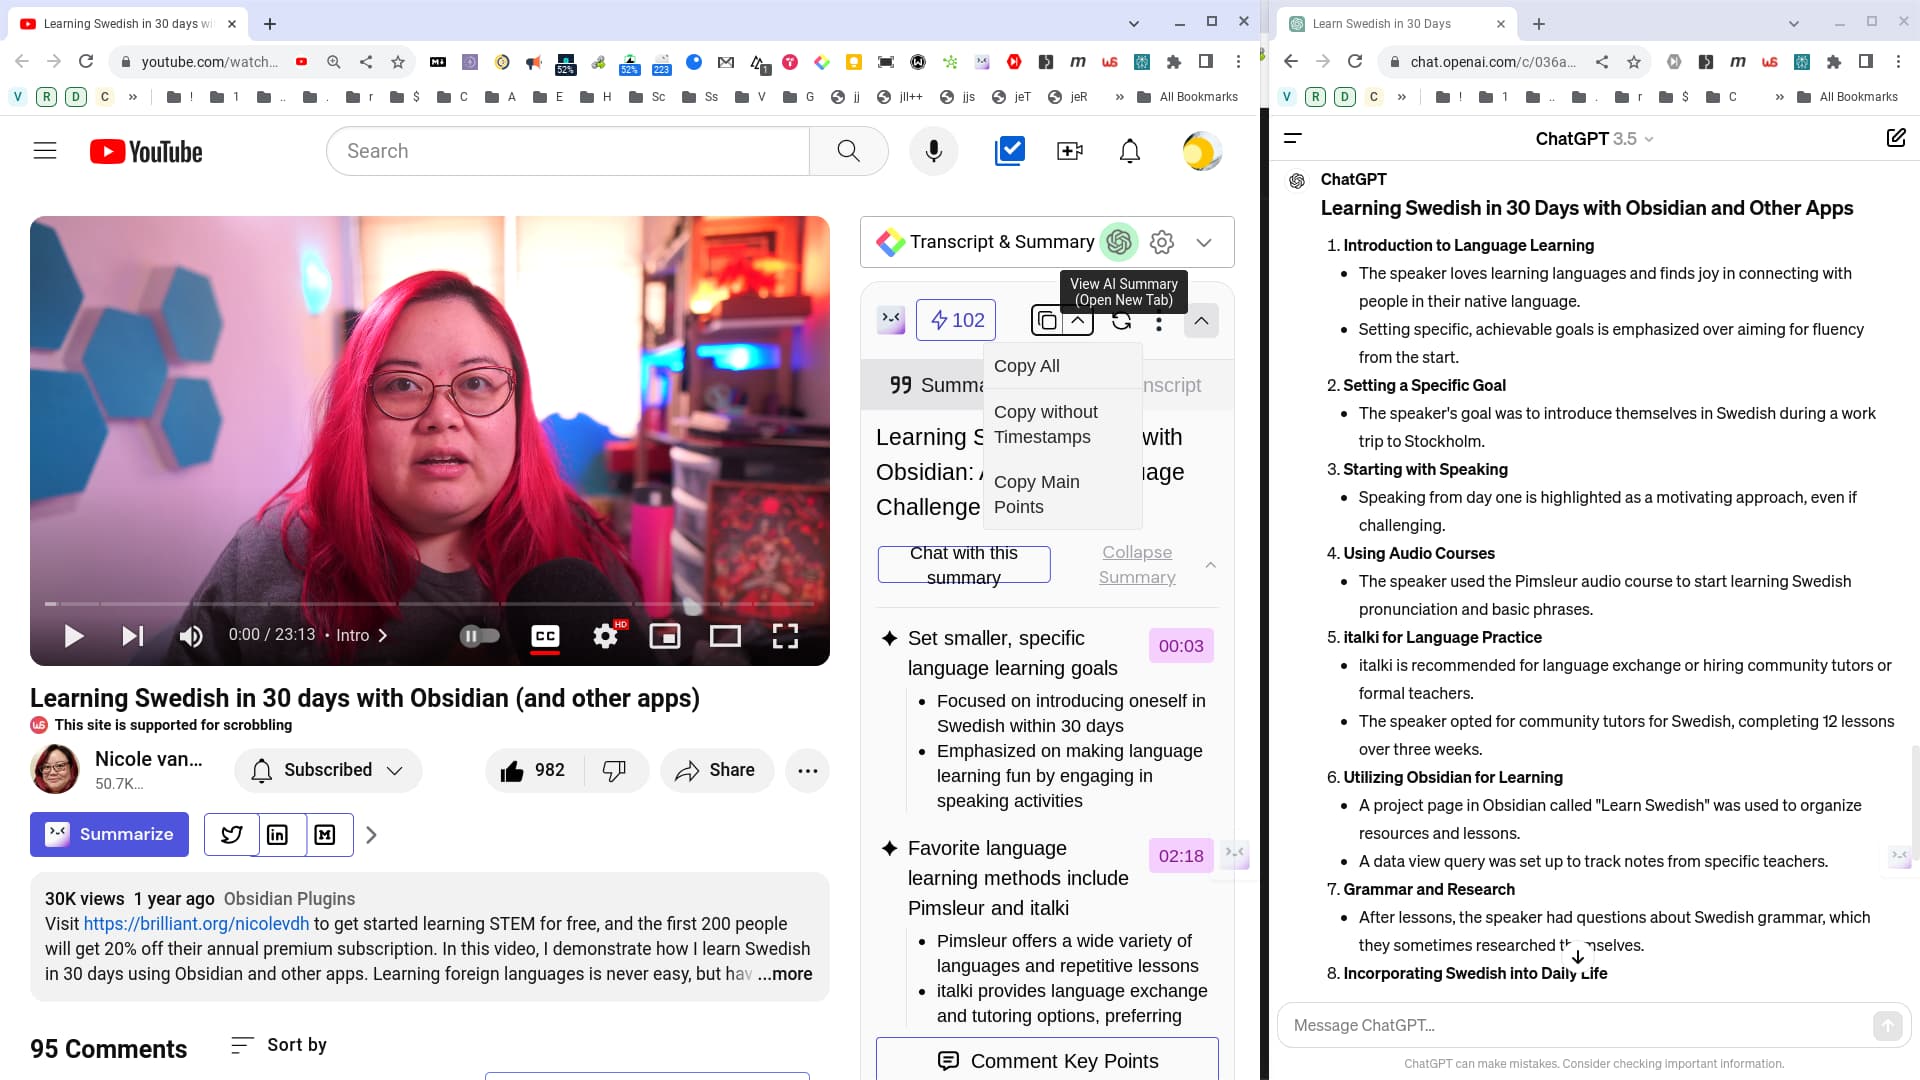Open ChatGPT AI summary icon
Viewport: 1920px width, 1080px height.
pos(1119,242)
